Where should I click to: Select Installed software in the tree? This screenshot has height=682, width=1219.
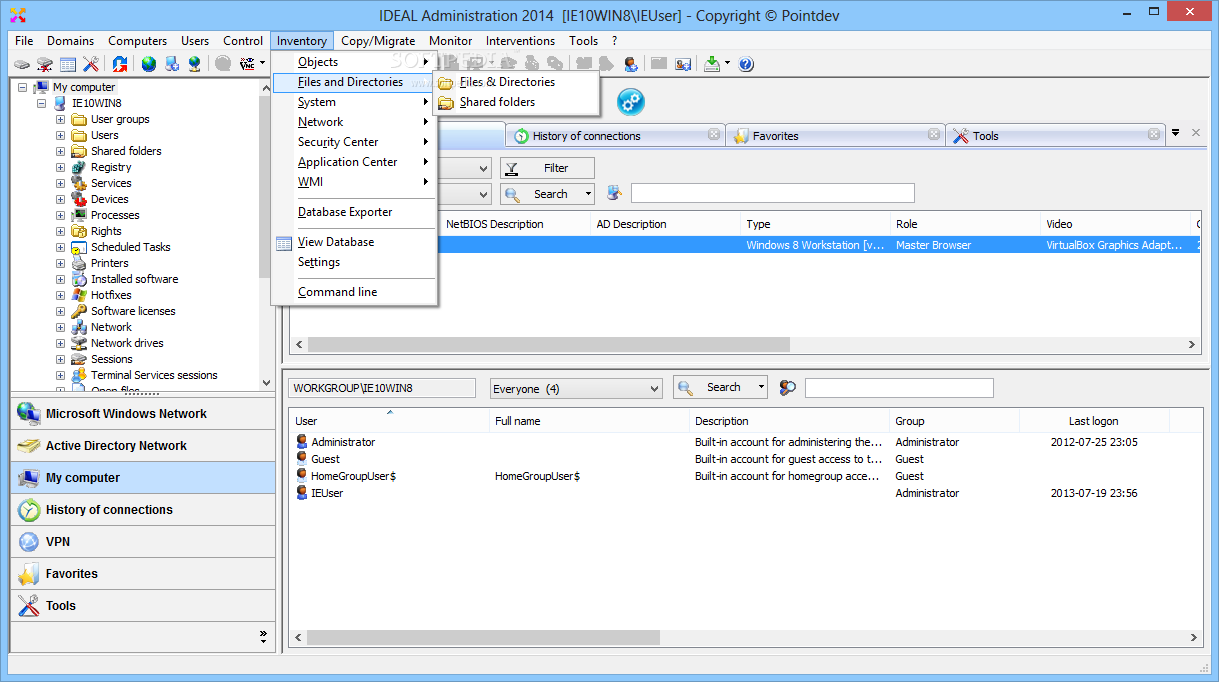pyautogui.click(x=134, y=279)
